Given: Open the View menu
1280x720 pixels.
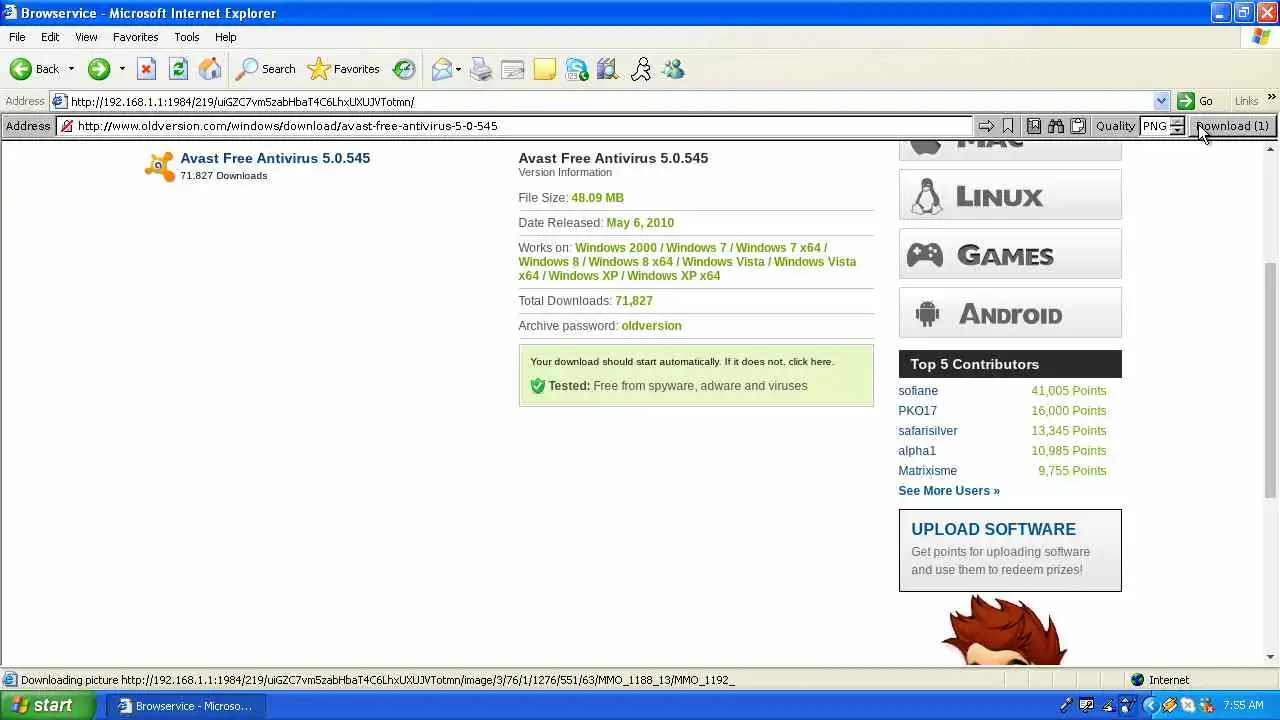Looking at the screenshot, I should pyautogui.click(x=86, y=37).
